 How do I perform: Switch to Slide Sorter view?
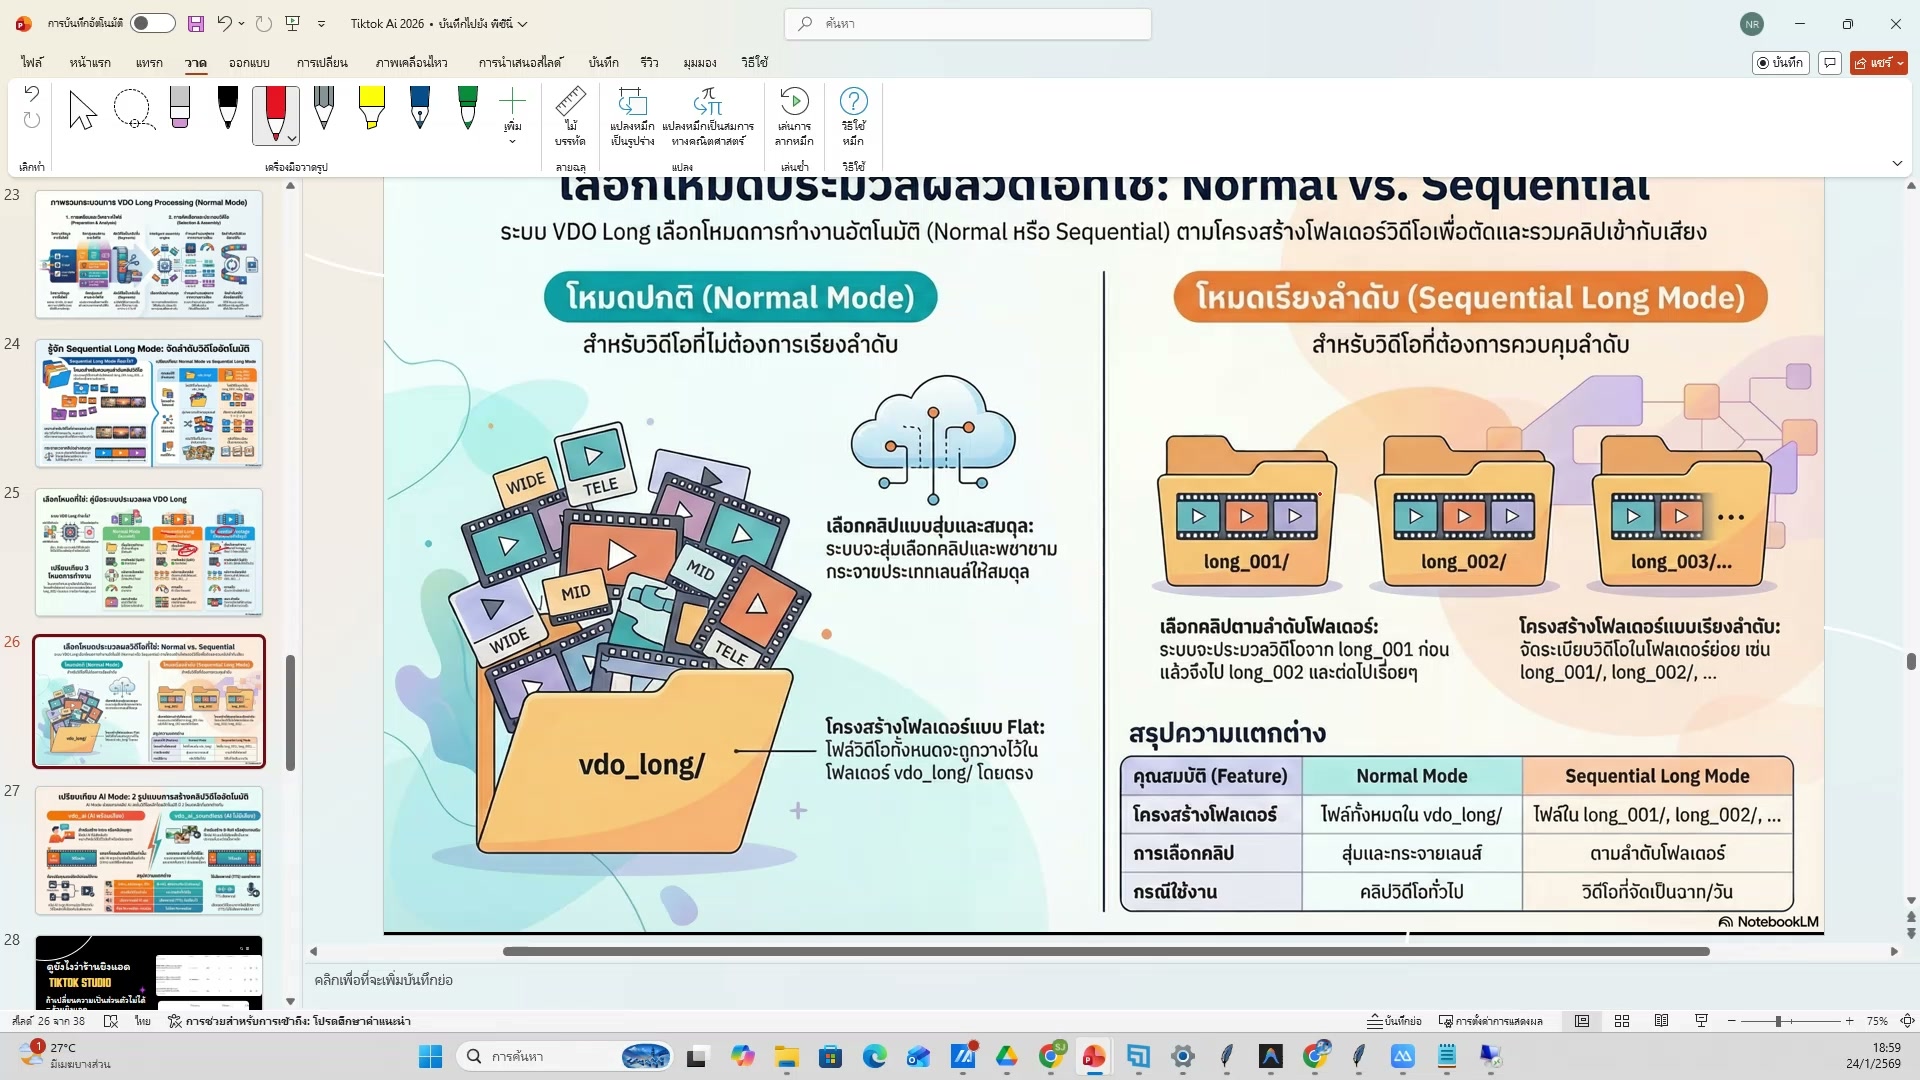pyautogui.click(x=1622, y=1021)
